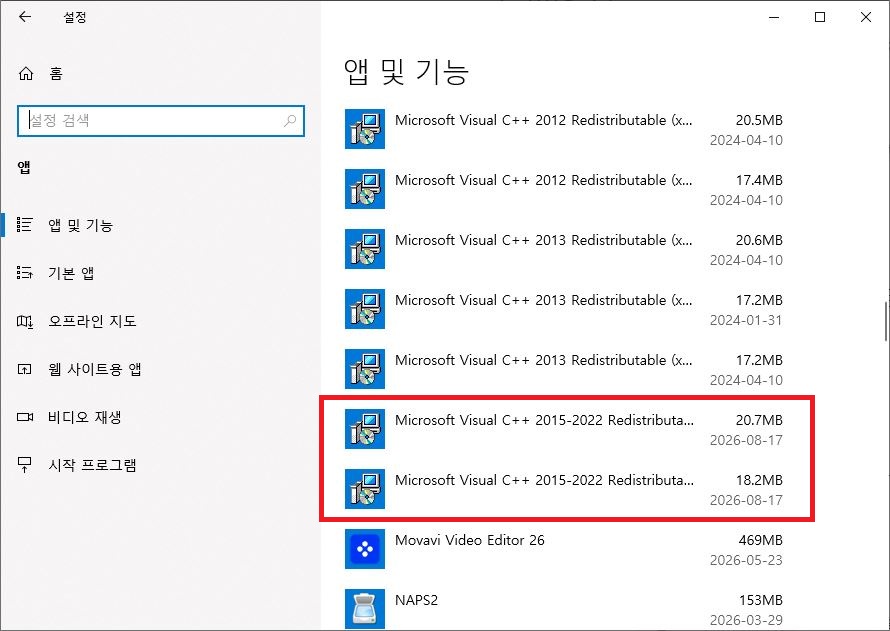Click the search magnifier icon
The image size is (890, 631).
coord(290,120)
